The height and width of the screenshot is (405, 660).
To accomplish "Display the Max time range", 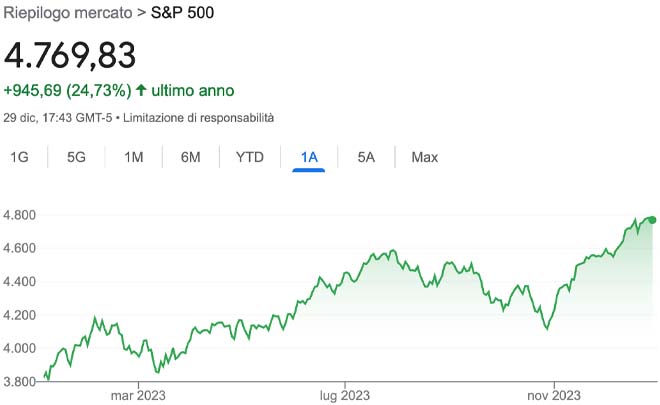I will 425,157.
